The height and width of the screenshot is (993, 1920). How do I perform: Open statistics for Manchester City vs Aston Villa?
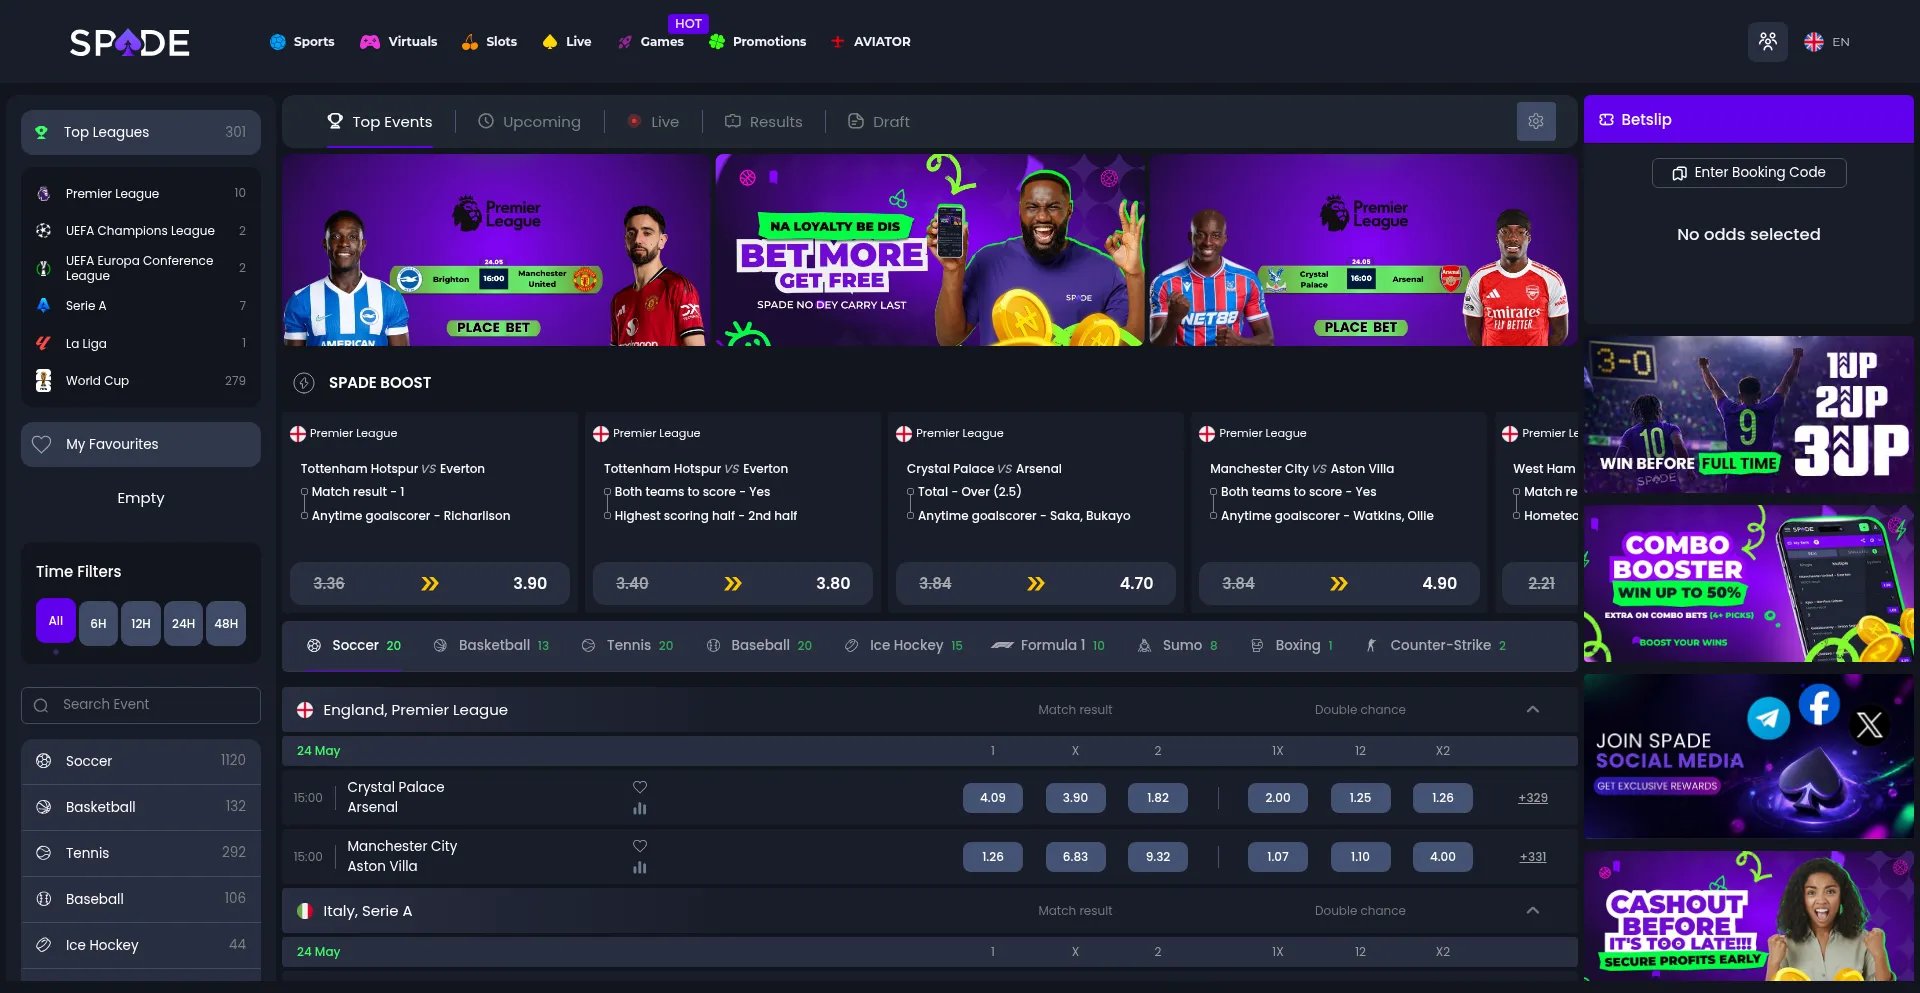coord(640,867)
